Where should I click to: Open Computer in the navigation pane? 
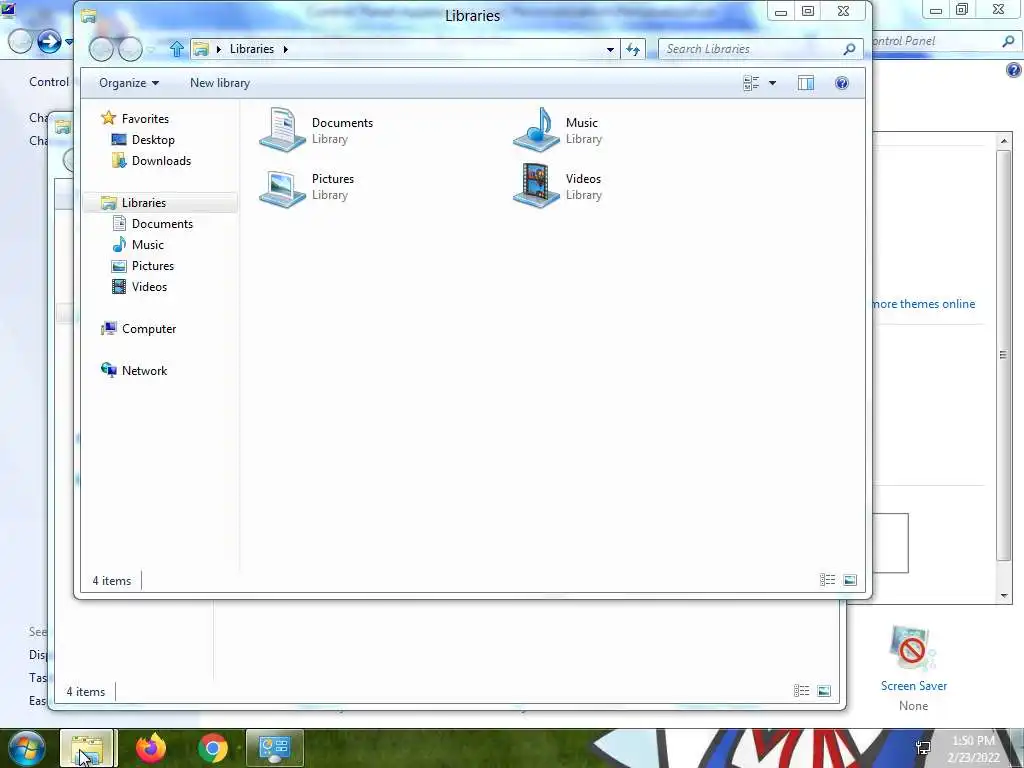pos(149,328)
